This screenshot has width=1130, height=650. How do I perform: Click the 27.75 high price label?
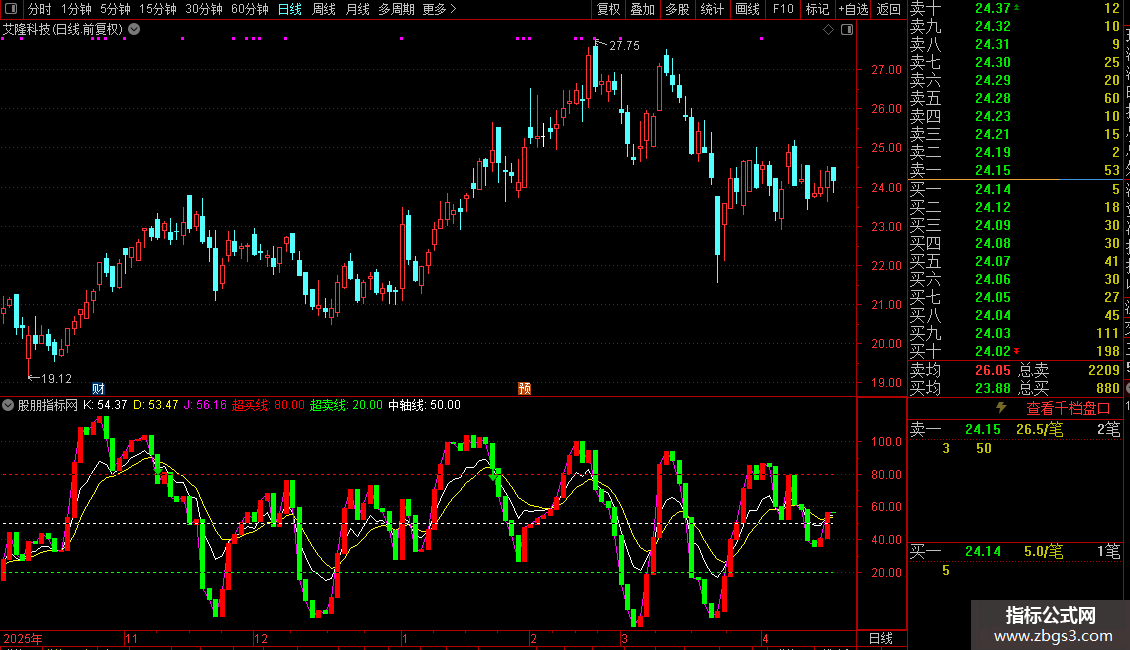tap(624, 45)
